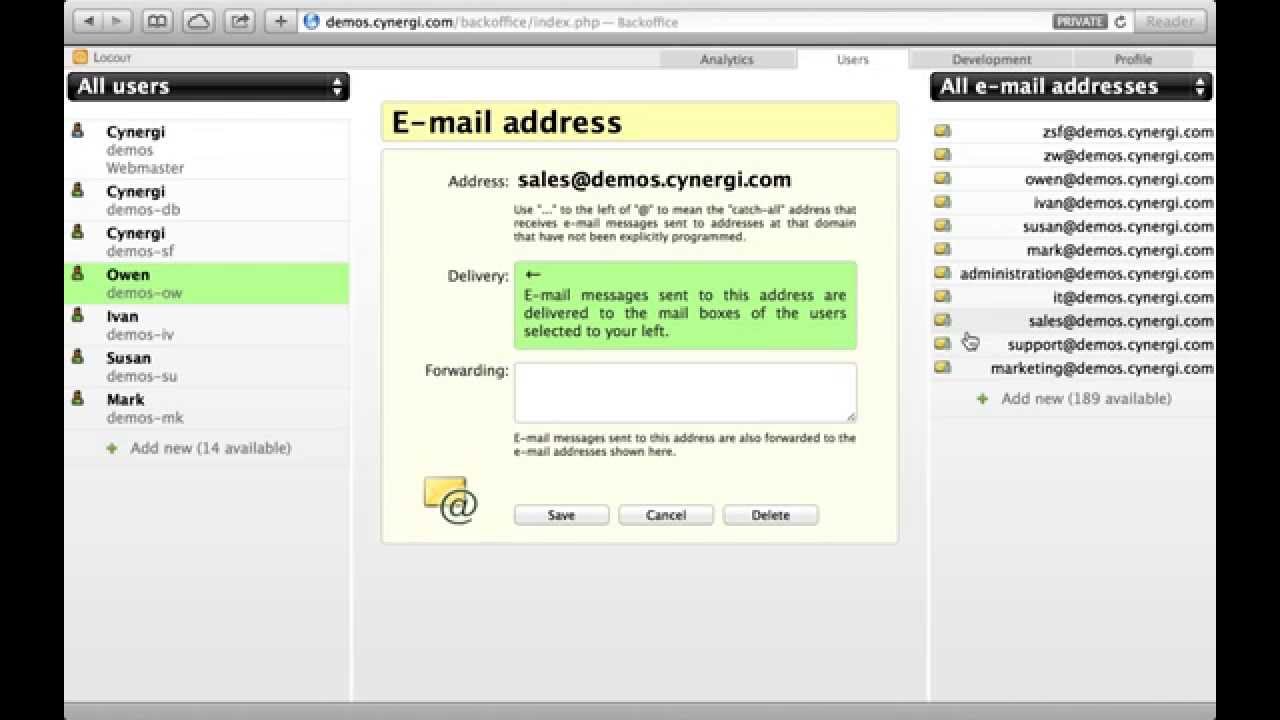Screen dimensions: 1280x720
Task: Click envelope icon beside administration@demos.cynergi.com
Action: [942, 272]
